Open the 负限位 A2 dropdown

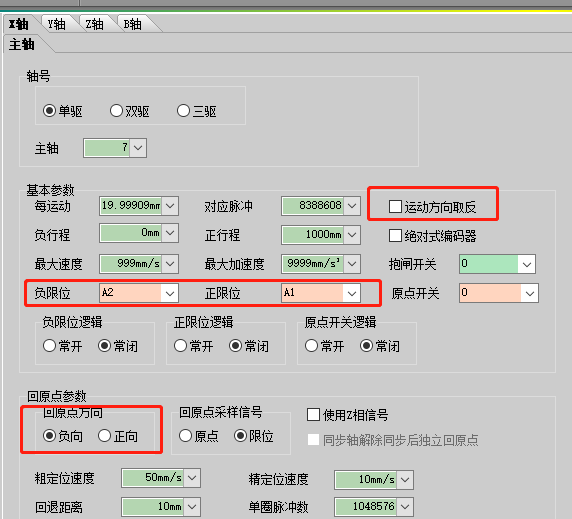click(170, 293)
